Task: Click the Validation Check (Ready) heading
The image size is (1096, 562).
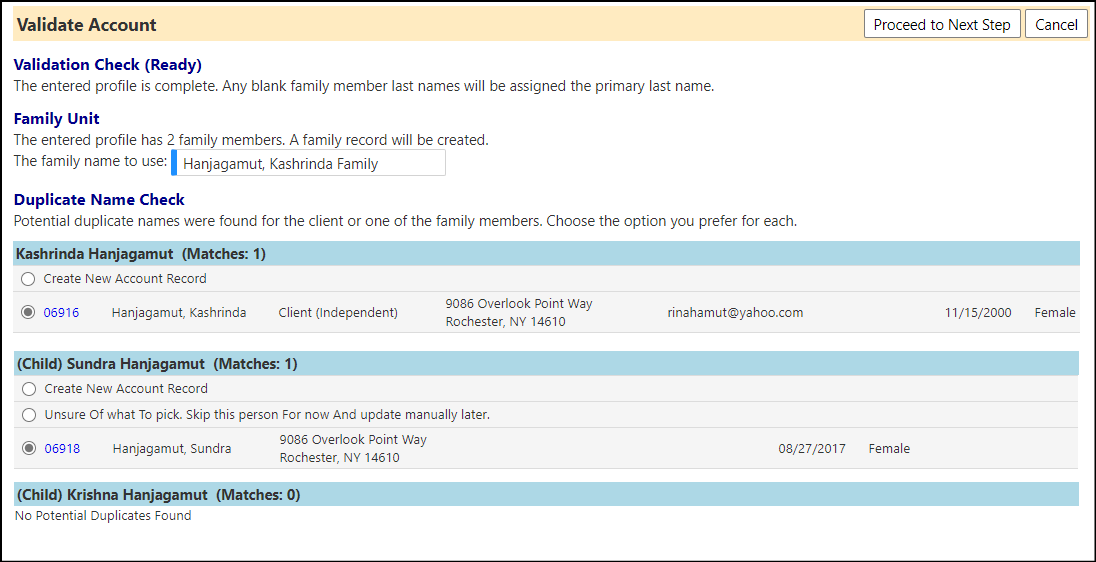Action: pyautogui.click(x=108, y=65)
